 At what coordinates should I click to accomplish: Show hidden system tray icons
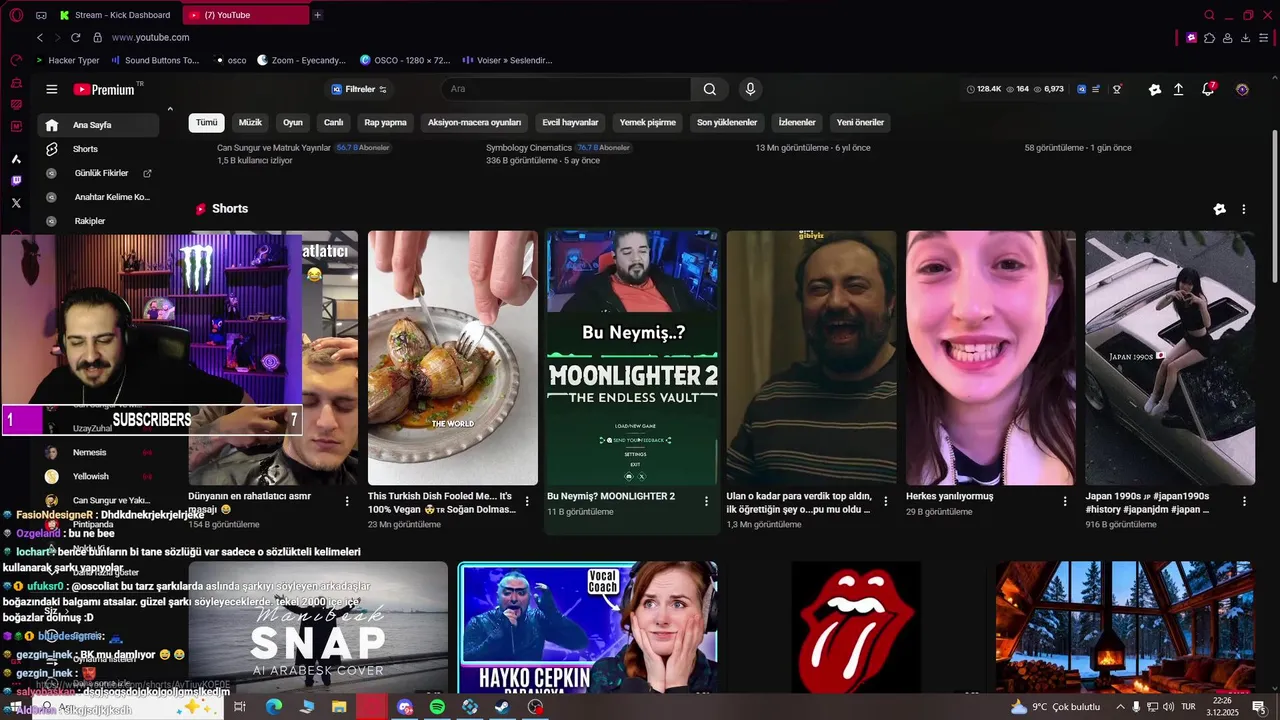1120,707
